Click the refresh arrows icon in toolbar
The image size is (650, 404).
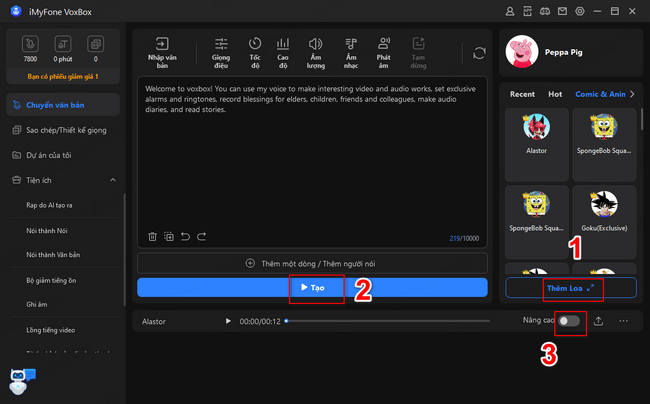(479, 53)
